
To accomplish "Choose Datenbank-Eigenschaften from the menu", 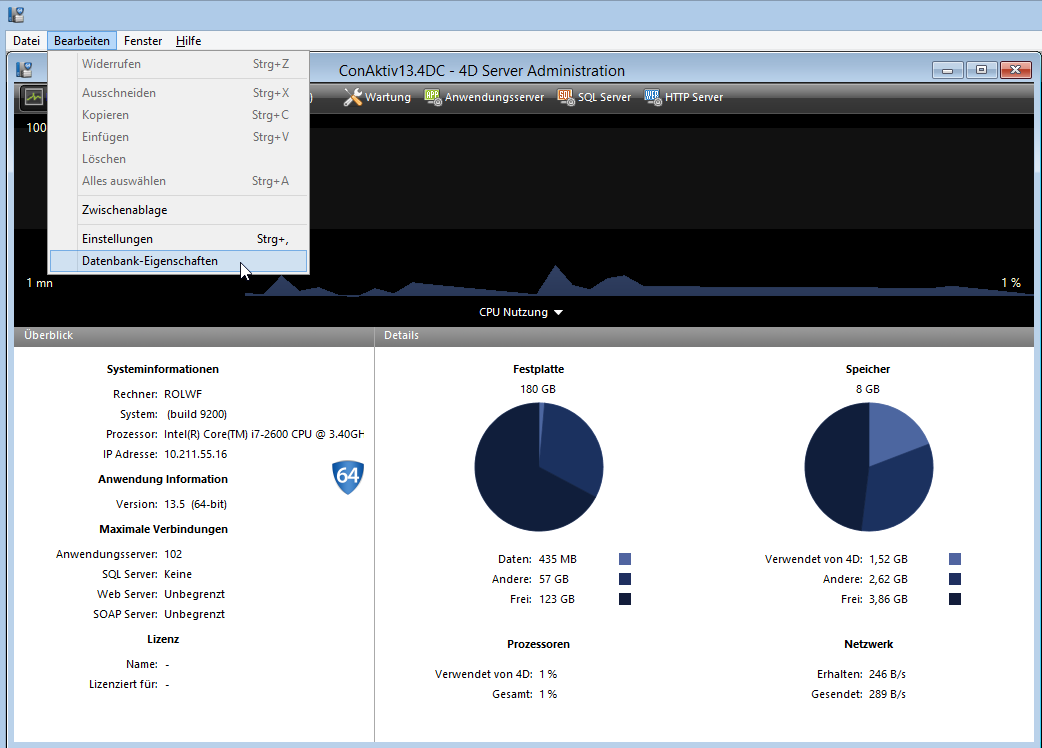I will 149,261.
